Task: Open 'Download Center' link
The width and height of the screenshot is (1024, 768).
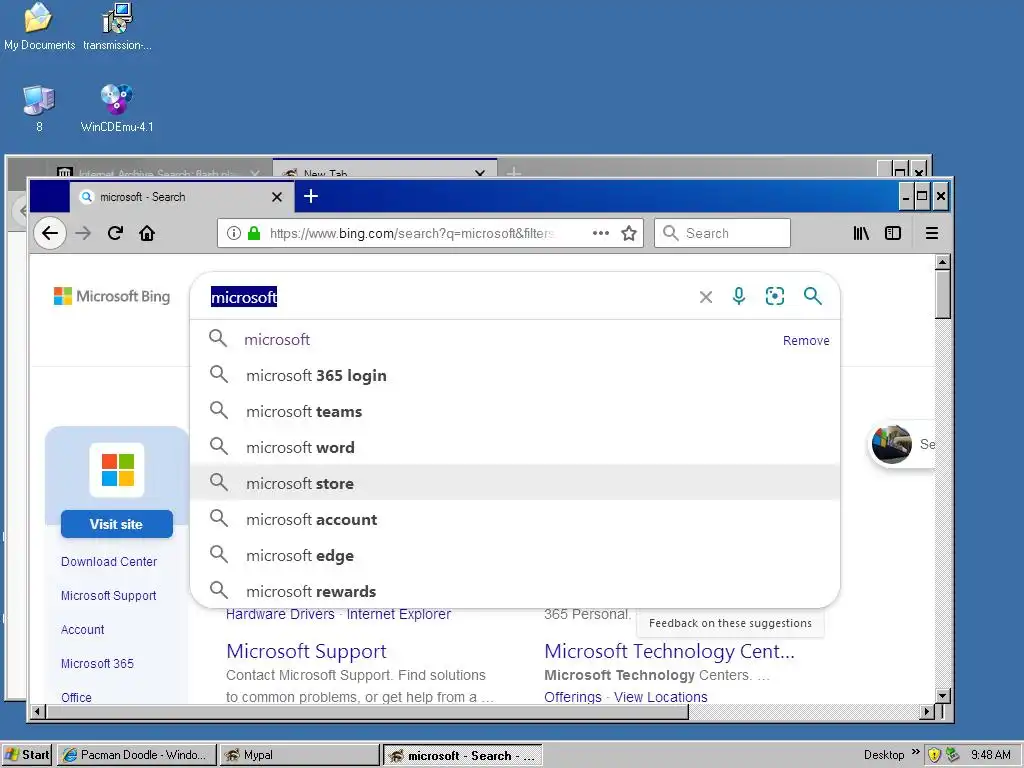Action: [109, 562]
